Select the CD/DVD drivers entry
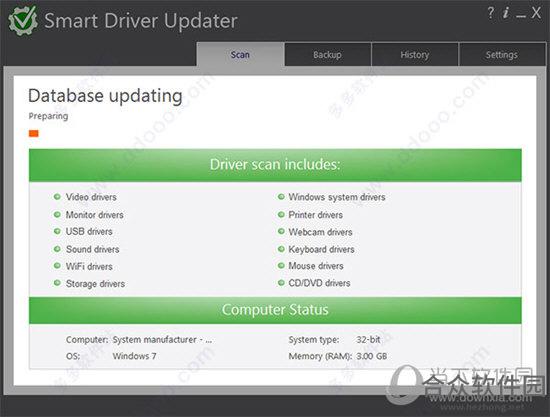The width and height of the screenshot is (550, 417). click(x=319, y=283)
